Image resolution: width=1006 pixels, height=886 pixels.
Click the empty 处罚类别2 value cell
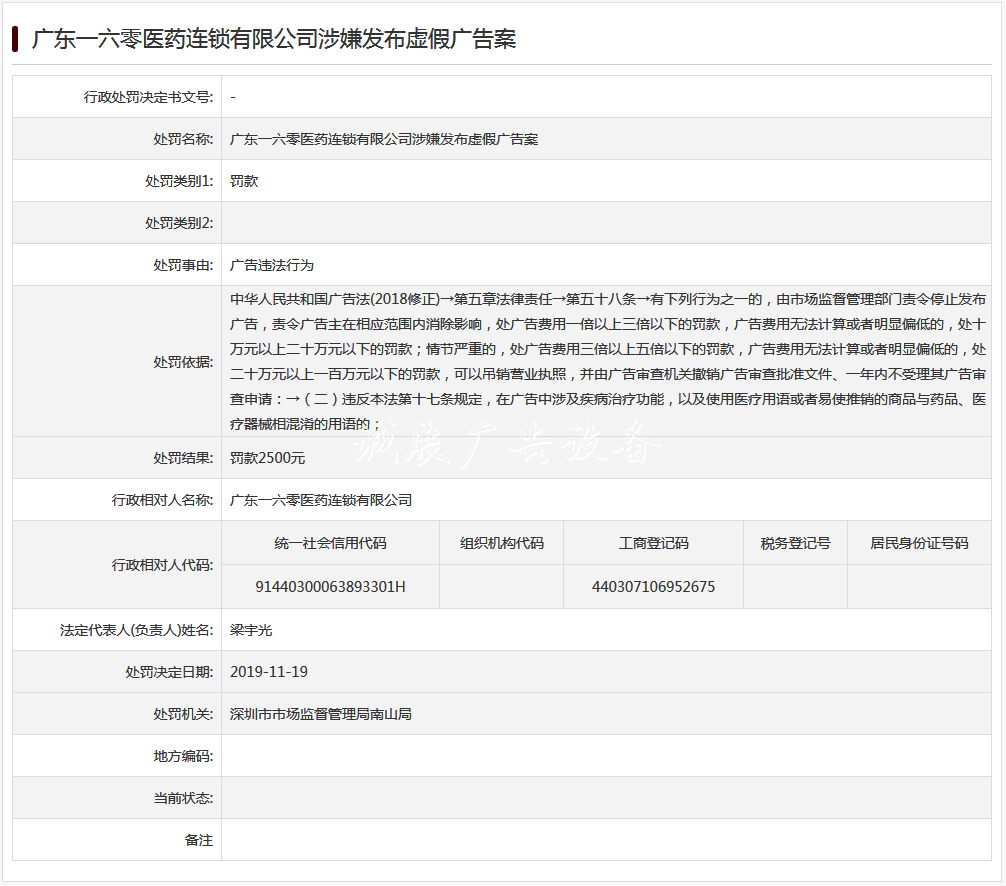[x=606, y=223]
